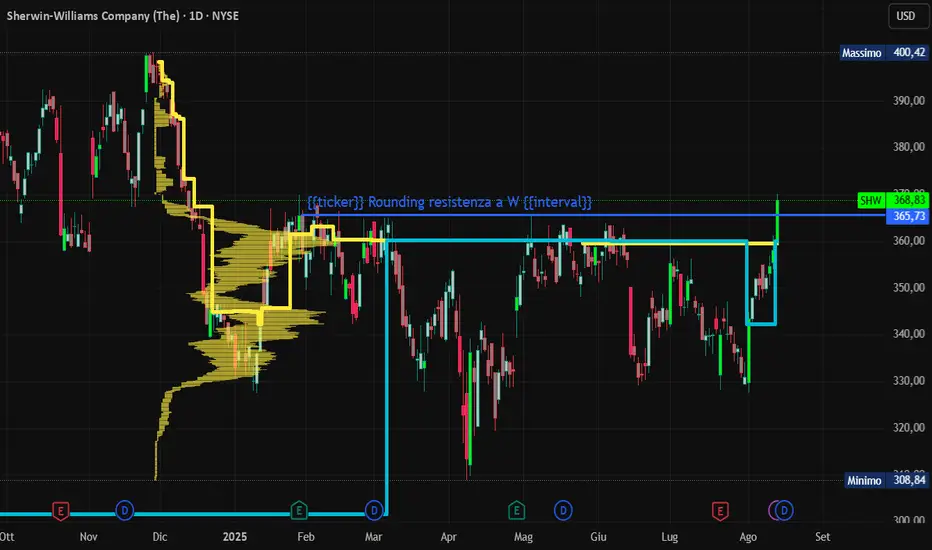Click the Feb label on time axis
Screen dimensions: 932x550
point(306,537)
